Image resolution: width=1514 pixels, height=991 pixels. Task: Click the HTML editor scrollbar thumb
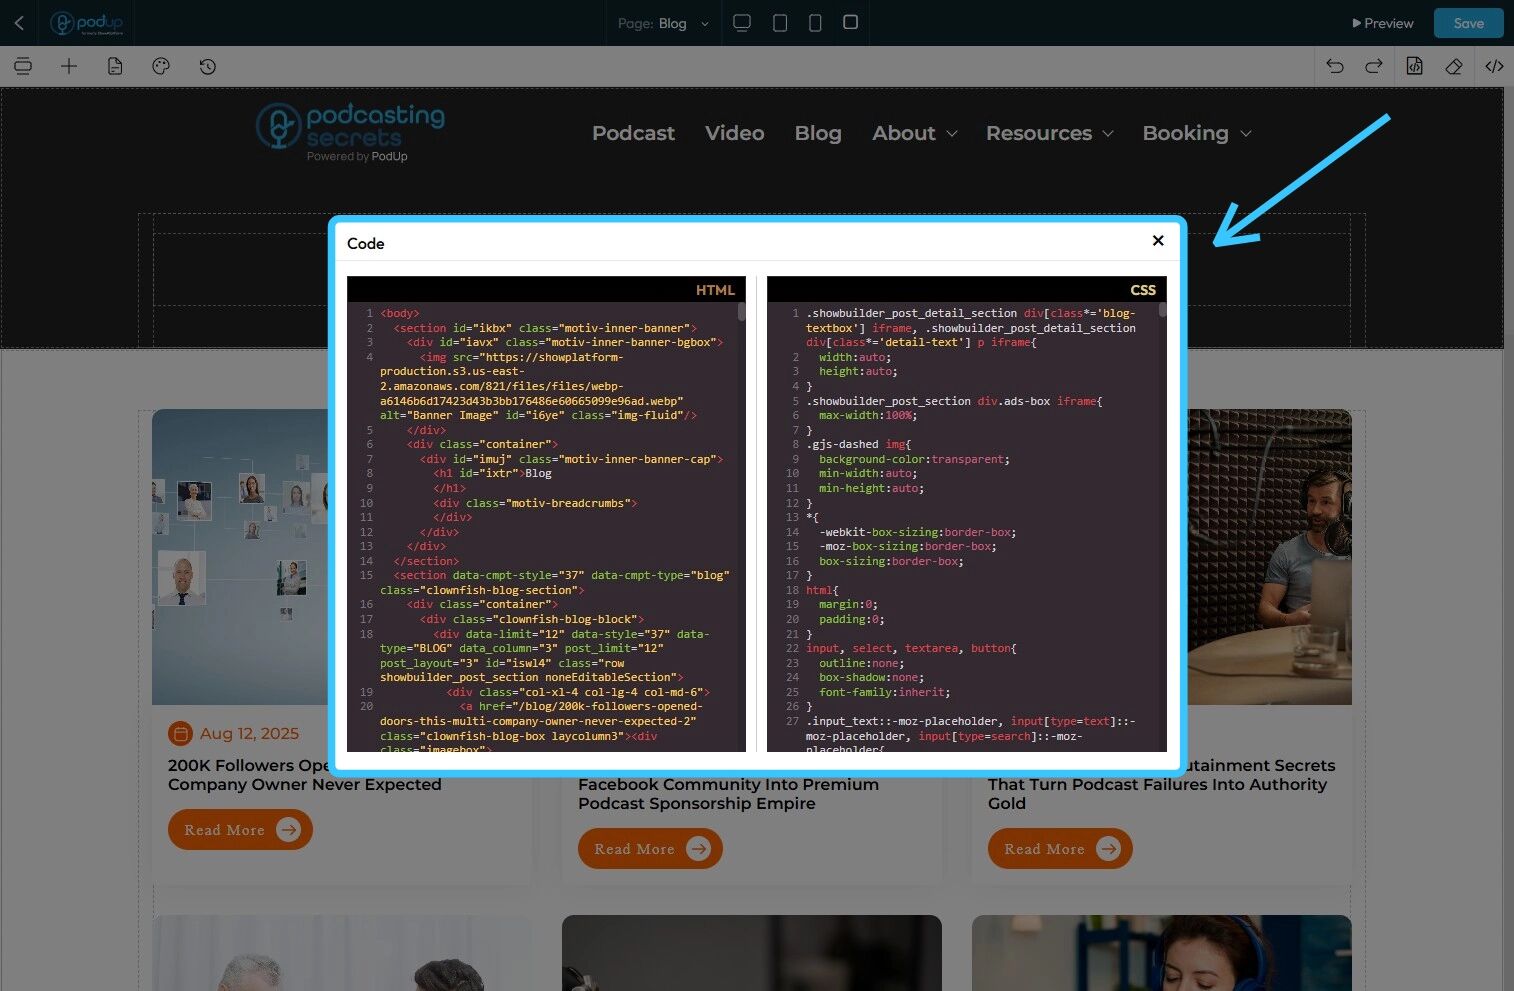click(x=742, y=312)
